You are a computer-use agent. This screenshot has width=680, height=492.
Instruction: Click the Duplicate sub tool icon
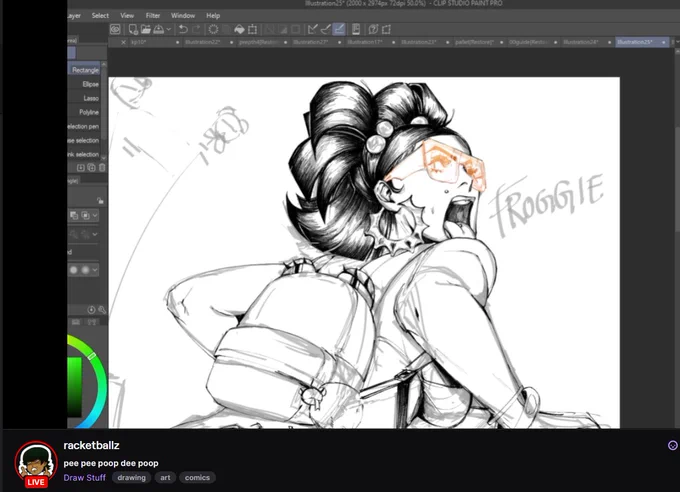[x=92, y=167]
